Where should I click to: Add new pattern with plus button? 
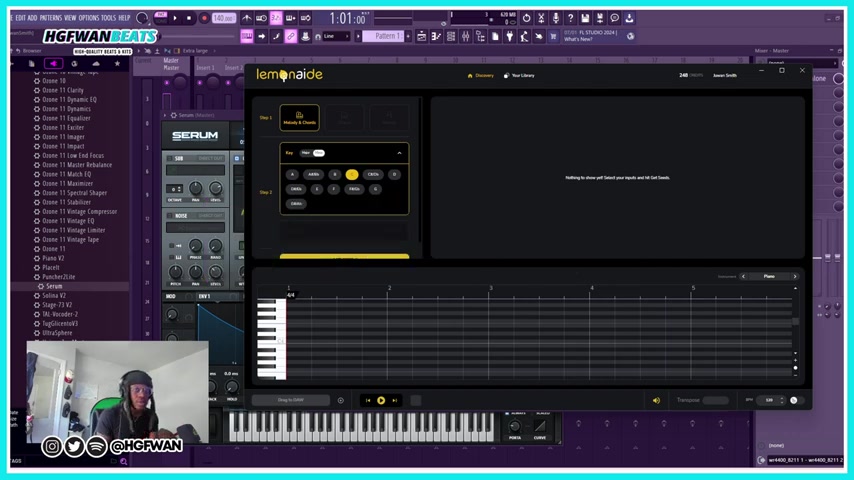[408, 37]
